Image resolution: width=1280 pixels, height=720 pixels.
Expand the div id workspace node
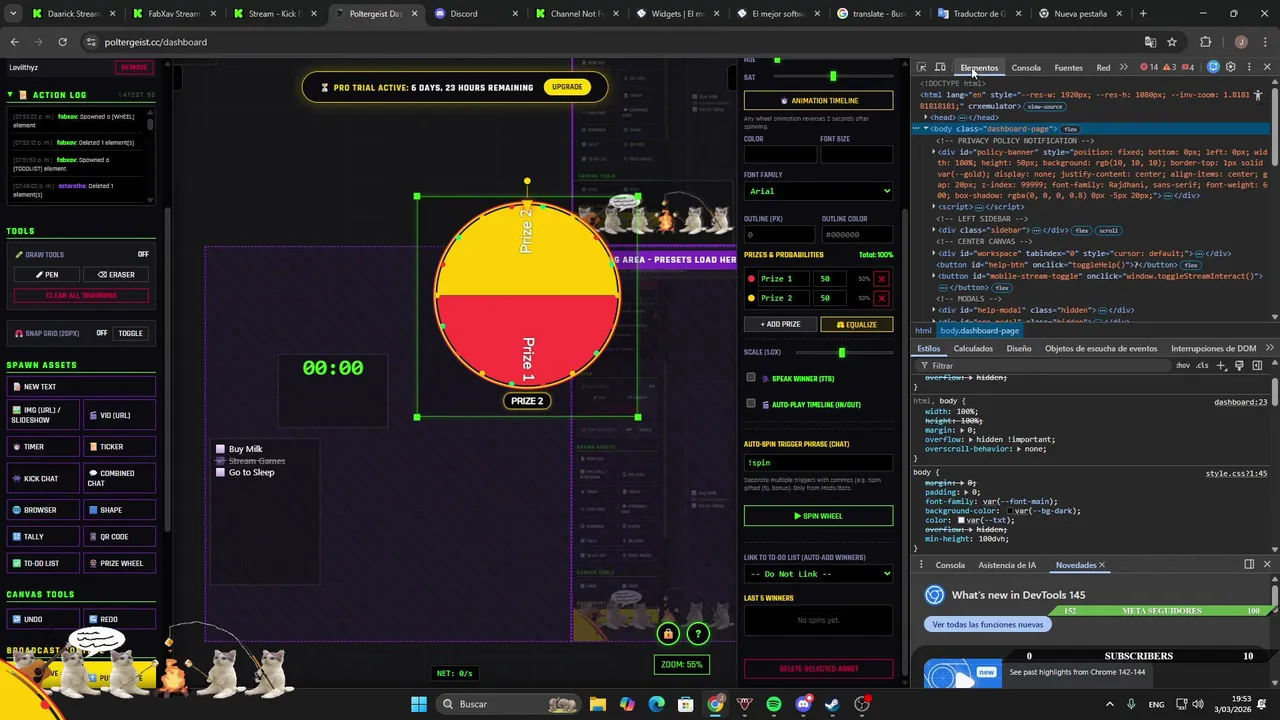pyautogui.click(x=934, y=254)
